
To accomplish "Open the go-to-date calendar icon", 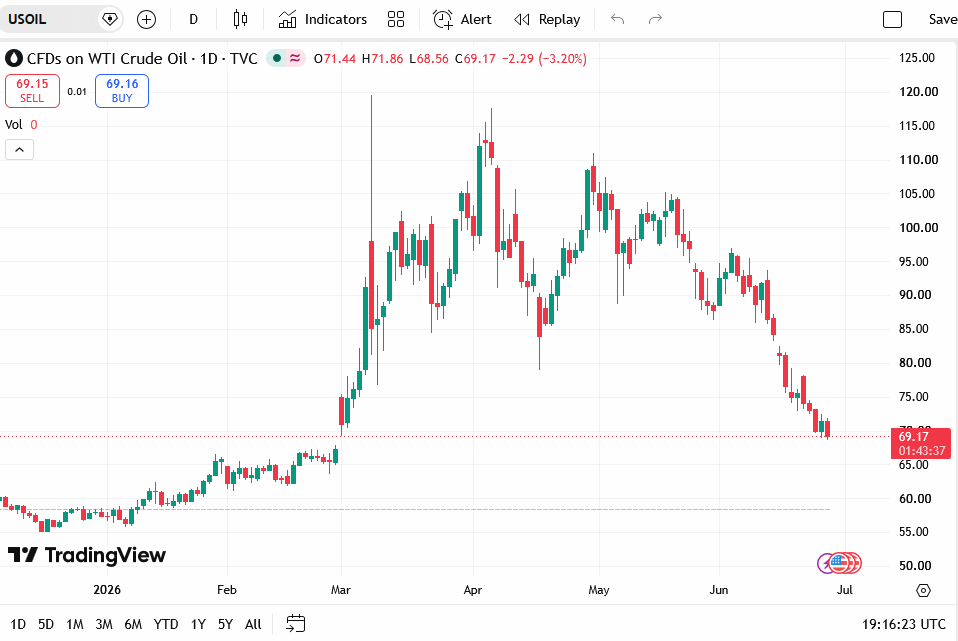I will coord(296,624).
